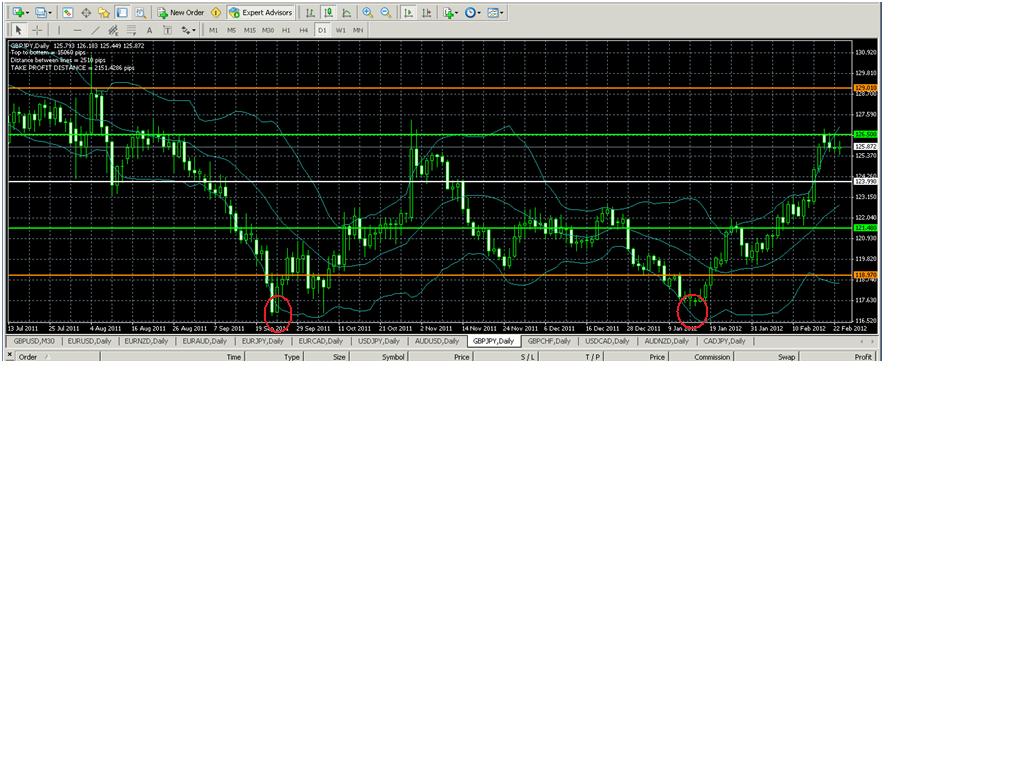Open the Periods clock icon
Viewport: 1024px width, 768px height.
point(470,12)
